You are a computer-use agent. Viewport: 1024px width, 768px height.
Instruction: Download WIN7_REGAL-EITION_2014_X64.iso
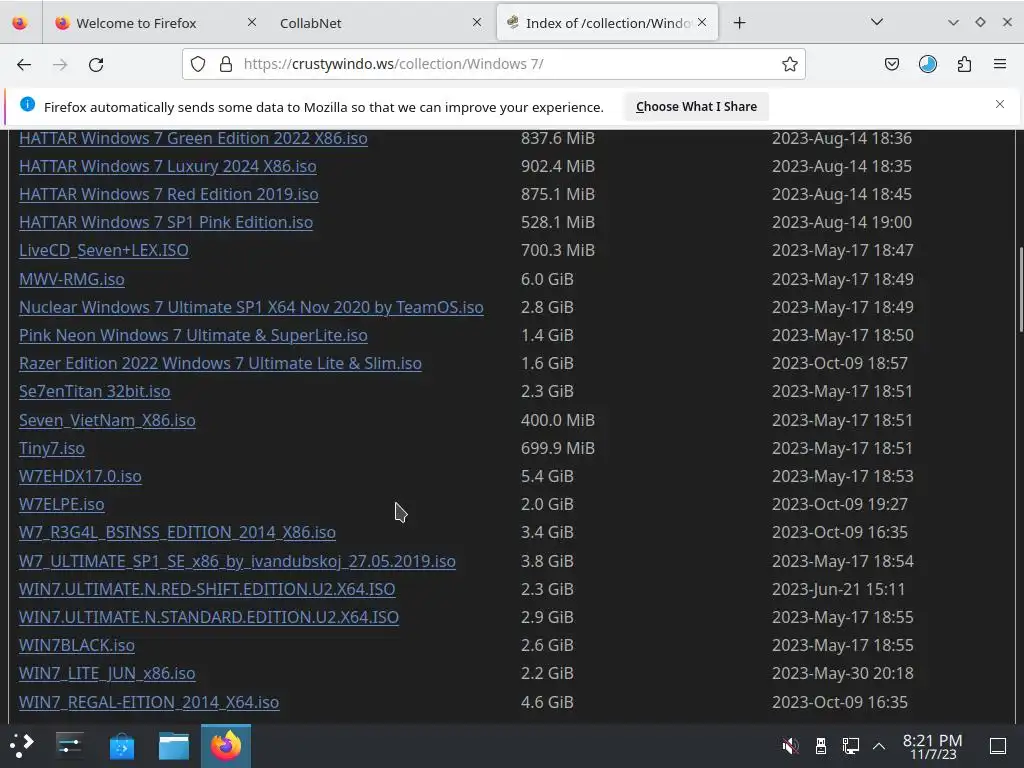pos(149,703)
